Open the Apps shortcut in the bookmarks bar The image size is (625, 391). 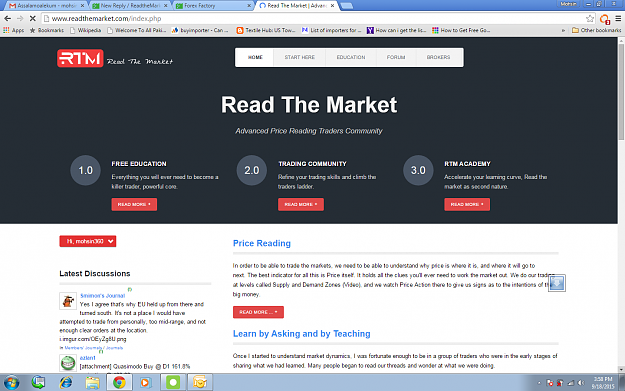pos(14,30)
